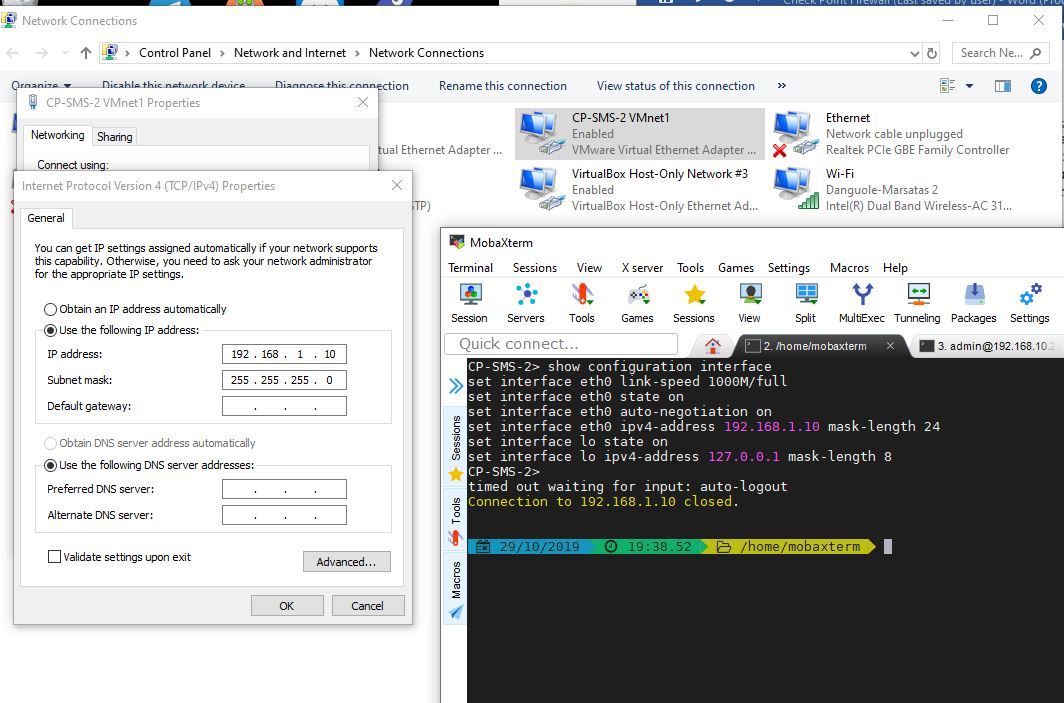Select the /home/mobaxterm terminal tab

click(814, 346)
